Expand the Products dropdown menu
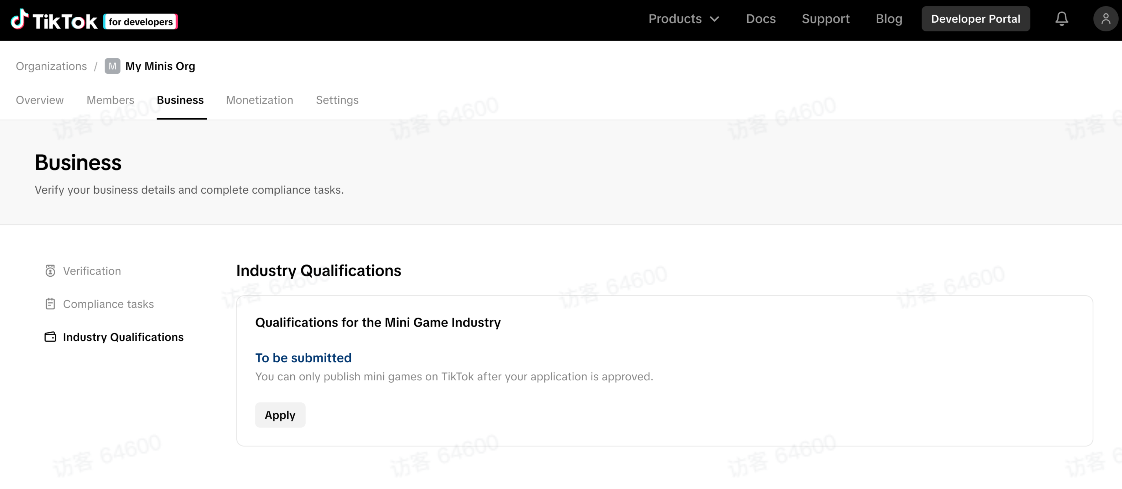 [x=675, y=19]
